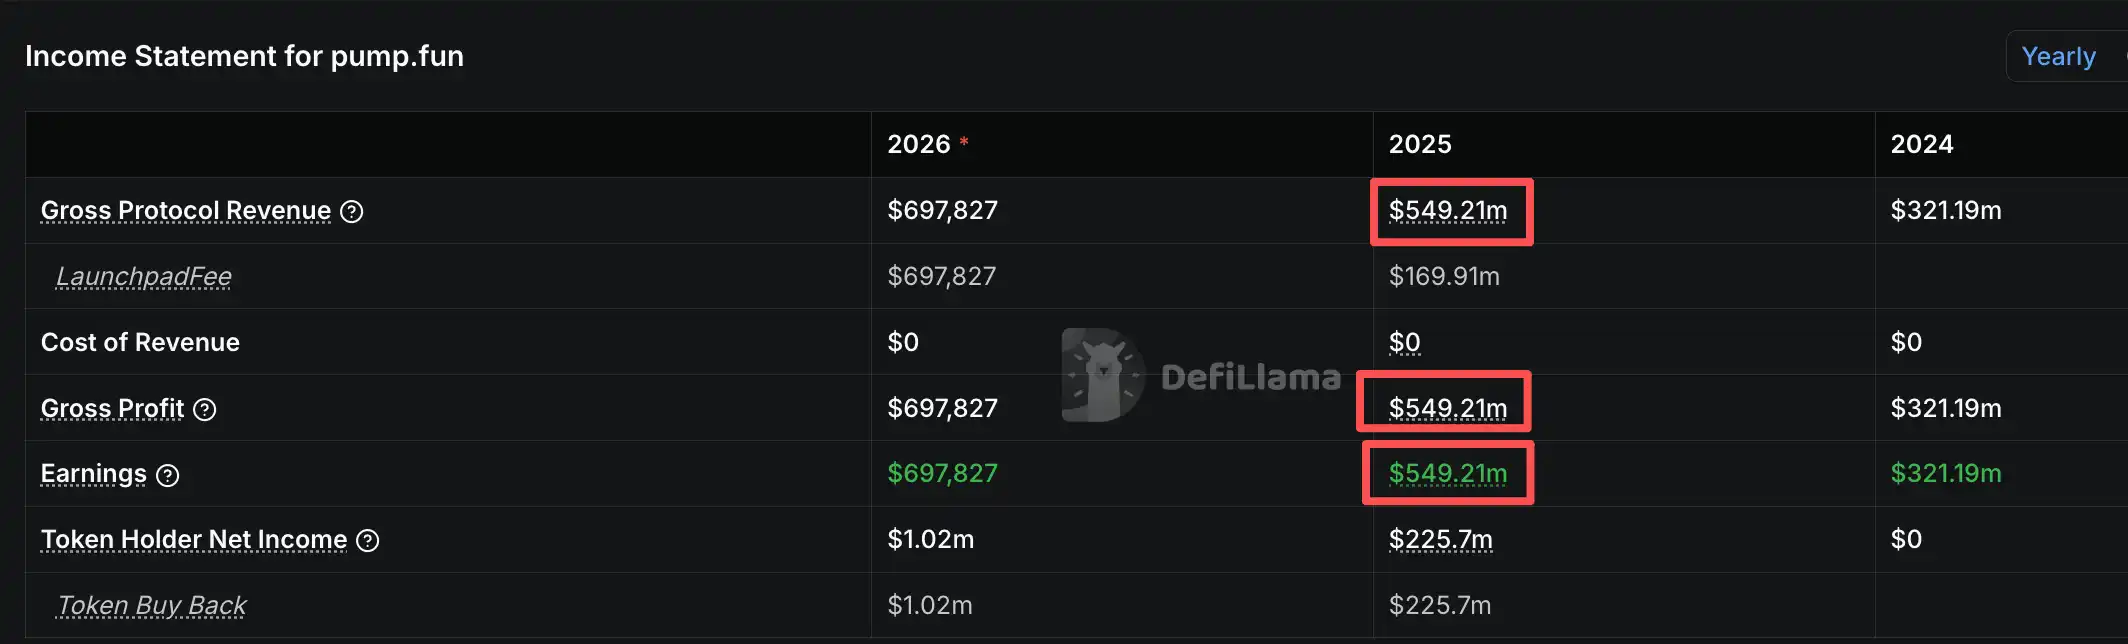Click the 2025 Gross Profit value
Image resolution: width=2128 pixels, height=644 pixels.
tap(1448, 409)
